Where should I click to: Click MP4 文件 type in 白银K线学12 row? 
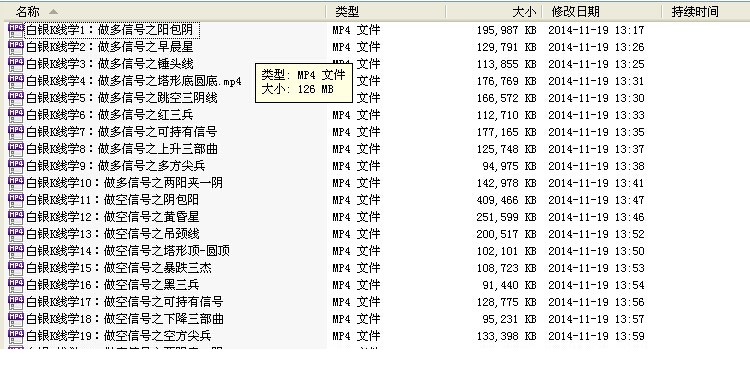[356, 217]
